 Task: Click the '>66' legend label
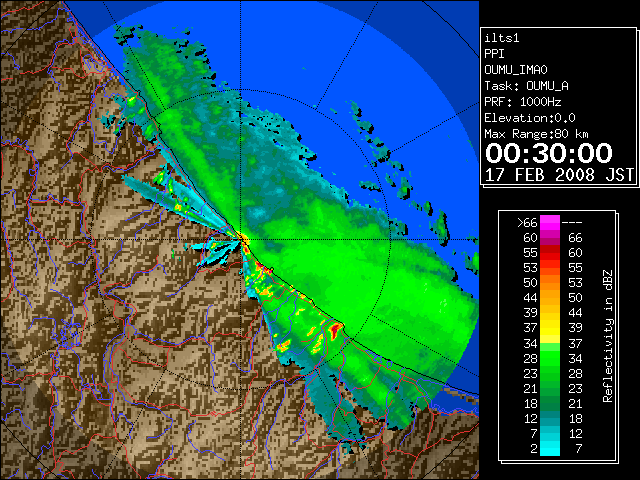pos(527,223)
